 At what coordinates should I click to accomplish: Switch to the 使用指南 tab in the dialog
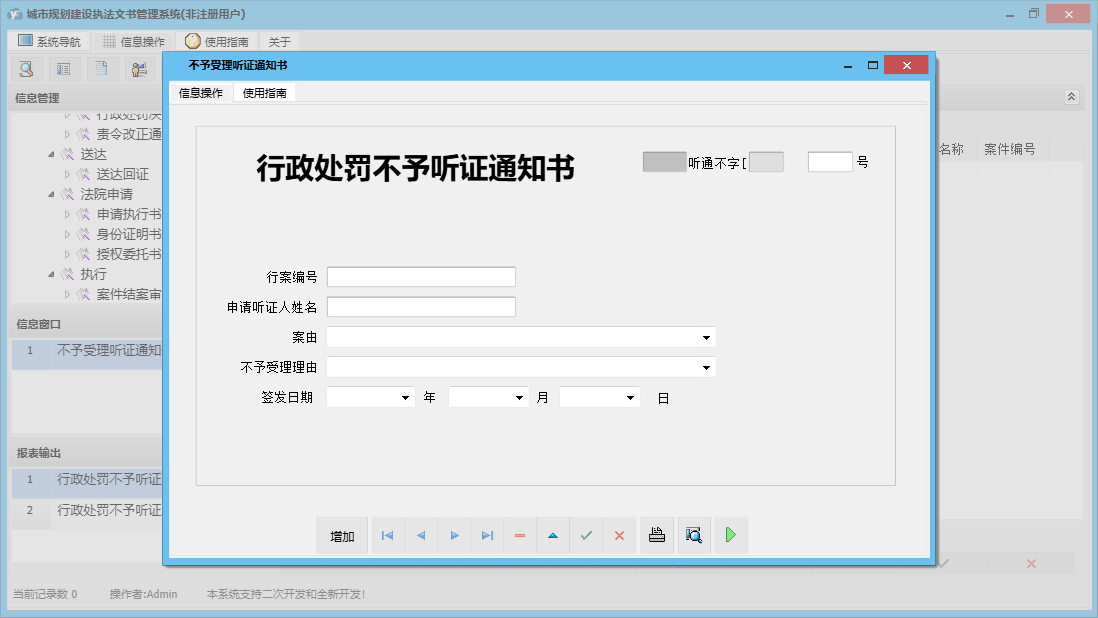(x=263, y=92)
